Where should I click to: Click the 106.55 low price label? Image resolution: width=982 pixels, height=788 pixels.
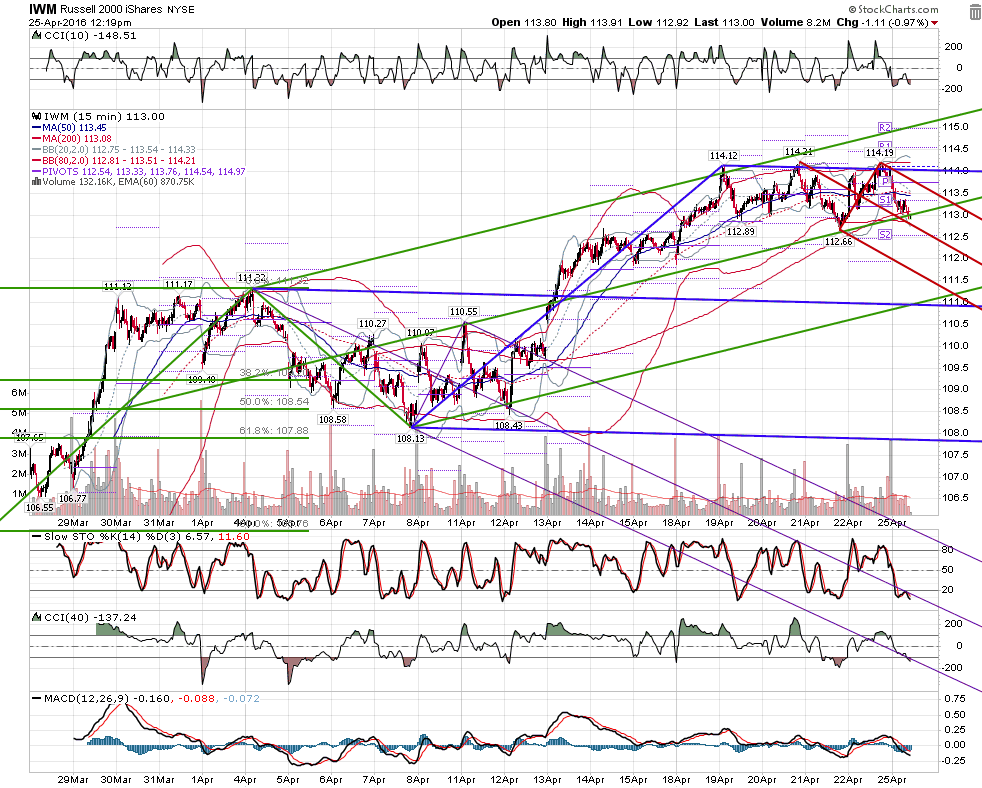click(x=39, y=507)
